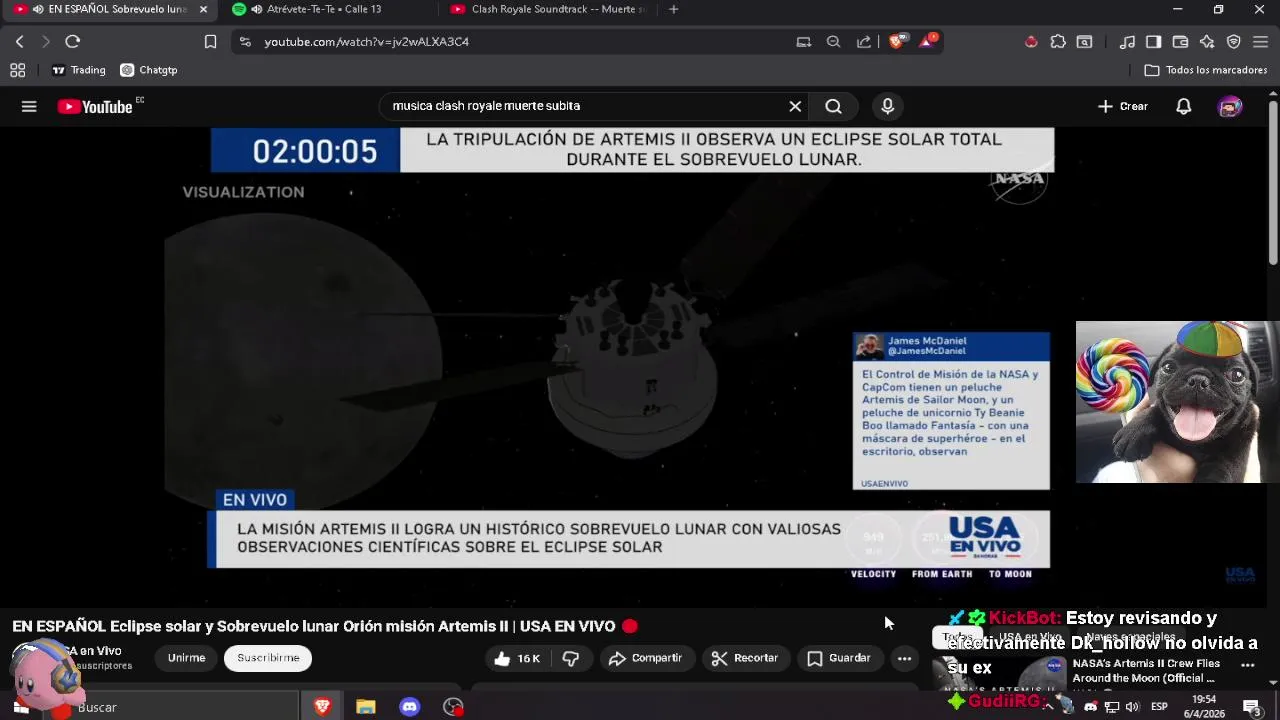Open Brave Rewards triangle icon

click(x=927, y=41)
